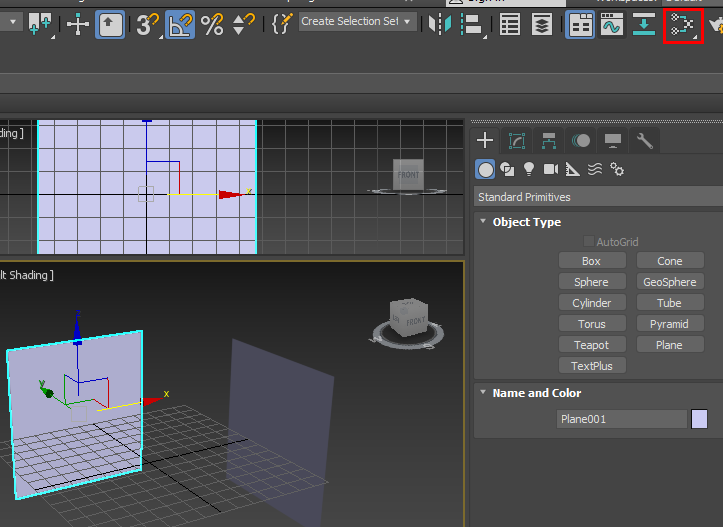Screen dimensions: 723x527
Task: Click the ViewCube in perspective viewport
Action: (x=409, y=317)
